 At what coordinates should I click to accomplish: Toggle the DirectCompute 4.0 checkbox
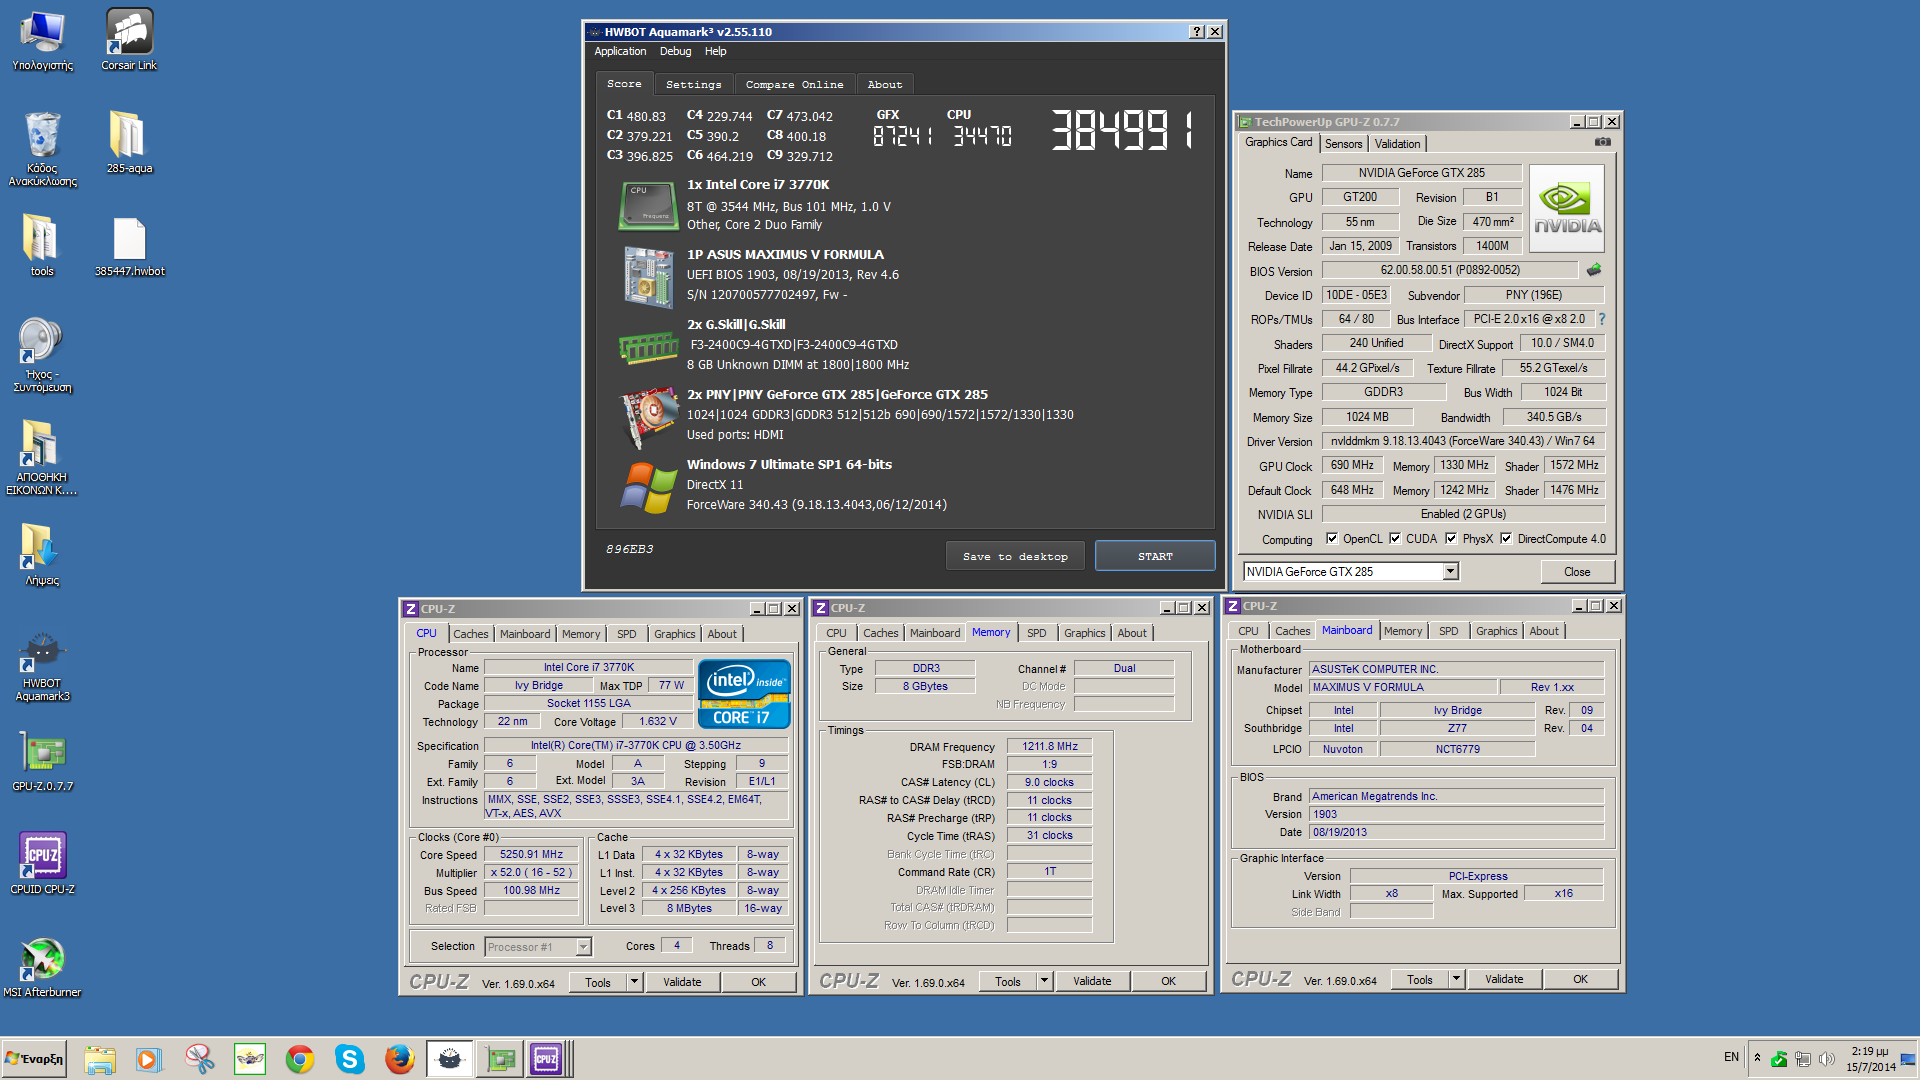[1506, 539]
